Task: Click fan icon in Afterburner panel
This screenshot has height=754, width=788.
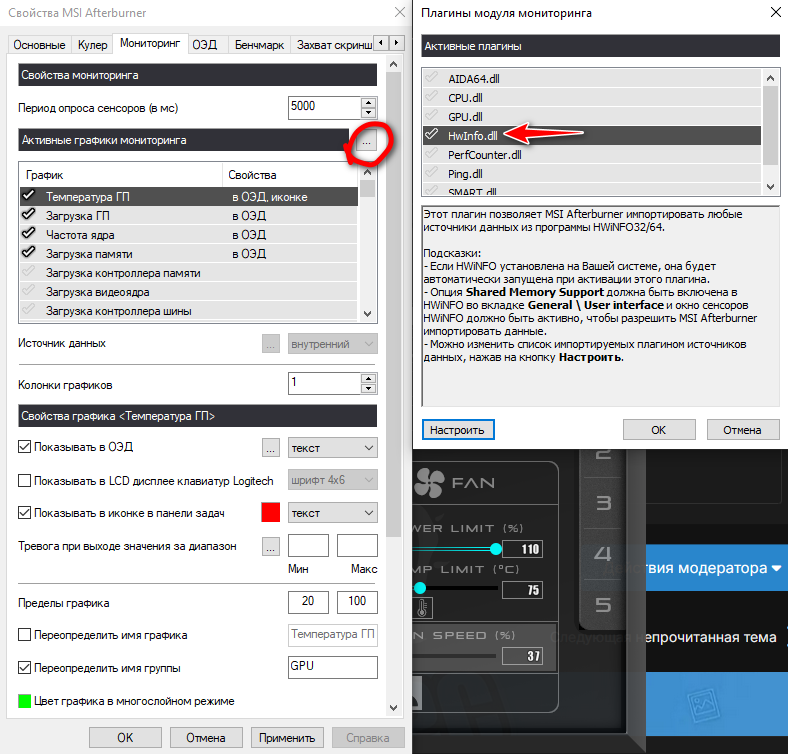Action: click(429, 483)
